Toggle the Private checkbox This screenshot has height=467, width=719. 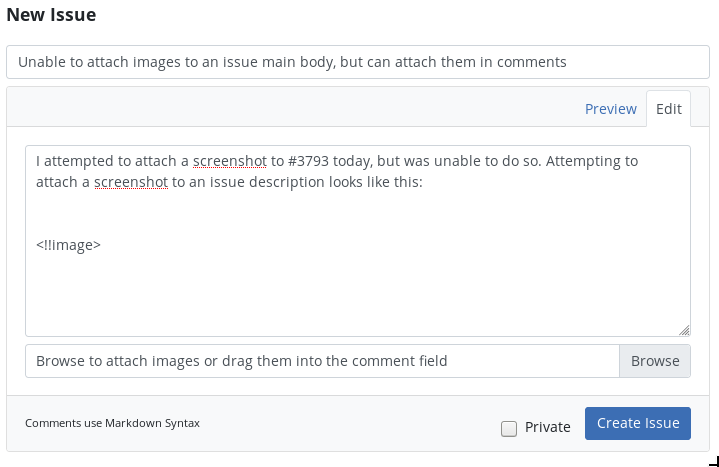[x=509, y=428]
